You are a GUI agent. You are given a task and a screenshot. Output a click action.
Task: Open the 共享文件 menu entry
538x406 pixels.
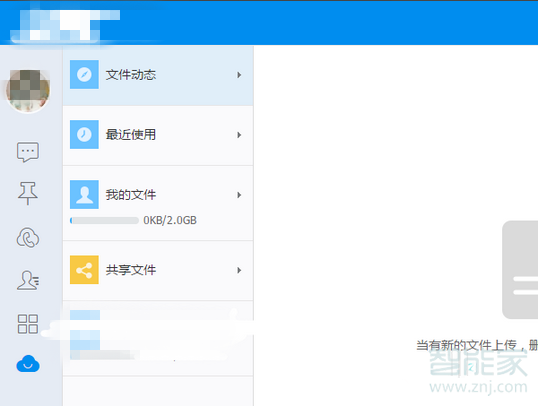pos(158,270)
